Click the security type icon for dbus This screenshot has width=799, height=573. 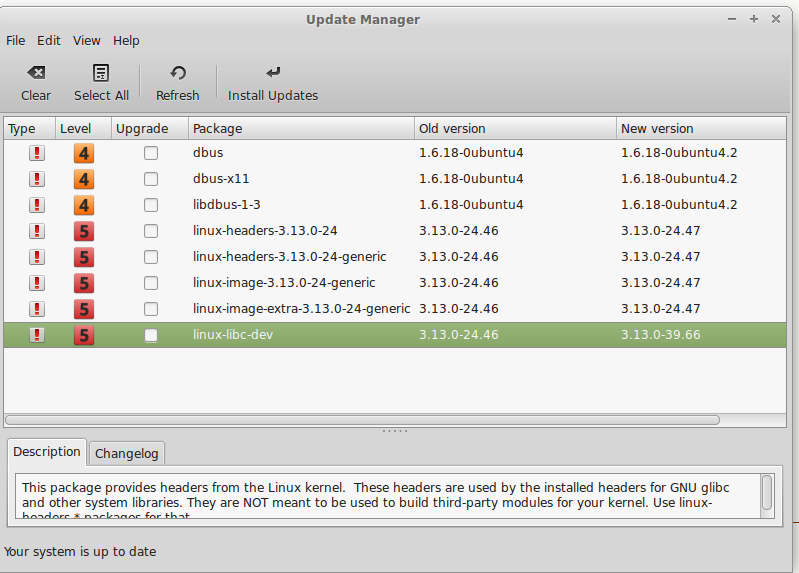(37, 153)
